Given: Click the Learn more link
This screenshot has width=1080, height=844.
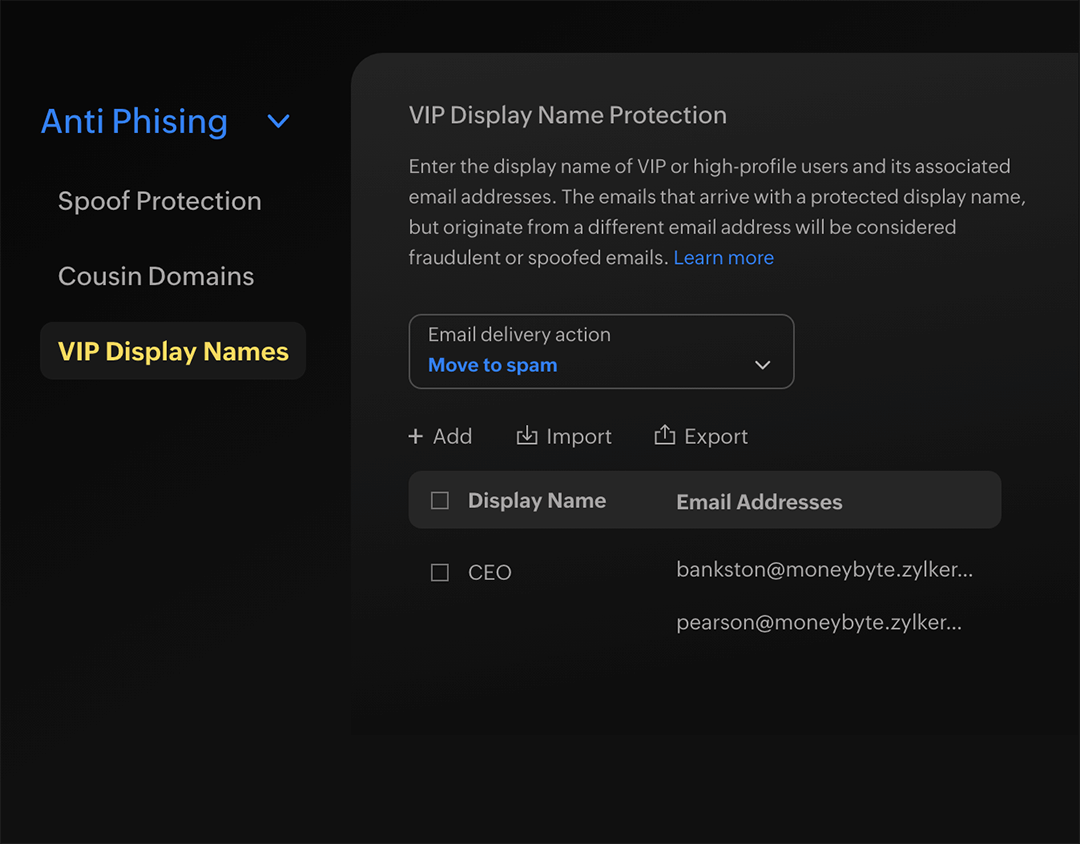Looking at the screenshot, I should coord(723,257).
